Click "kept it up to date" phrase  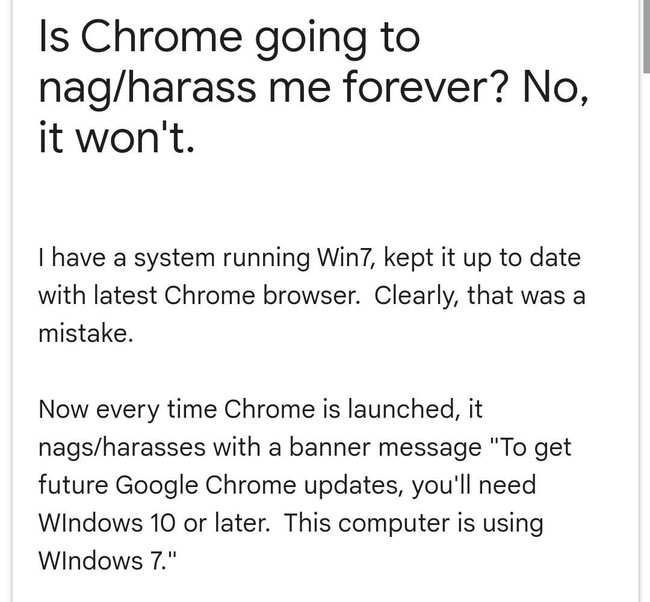(482, 258)
